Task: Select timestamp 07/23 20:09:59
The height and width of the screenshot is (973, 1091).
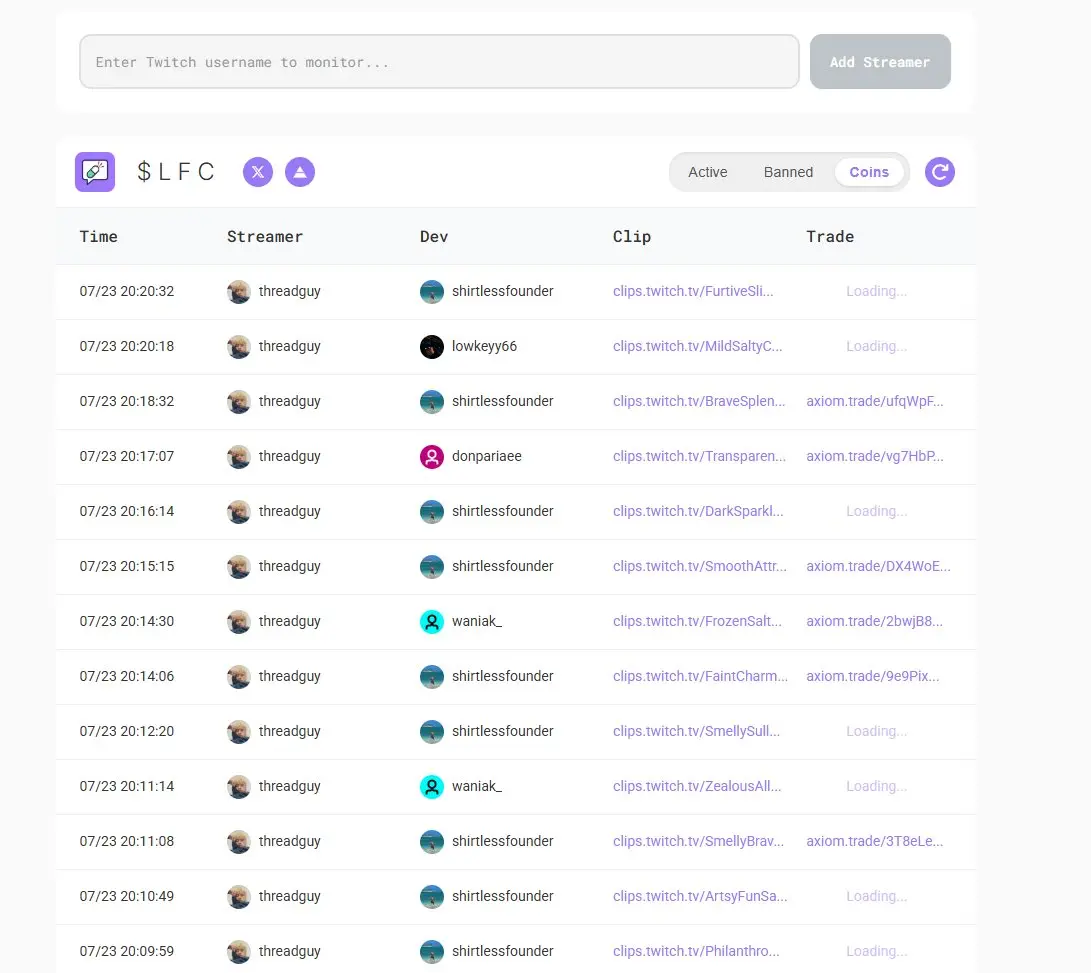Action: pos(127,951)
